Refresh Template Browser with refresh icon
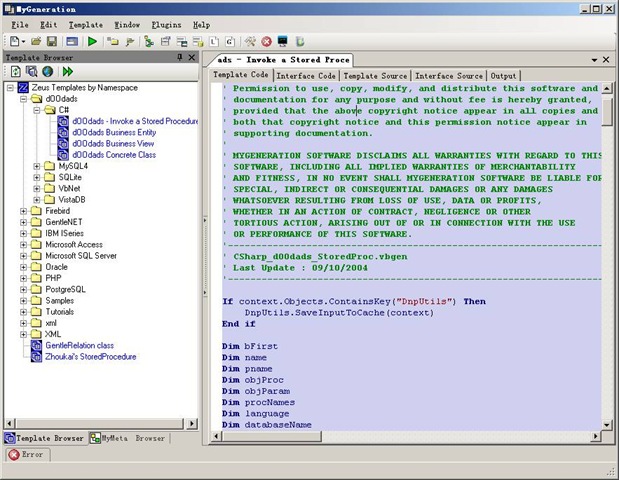 15,71
